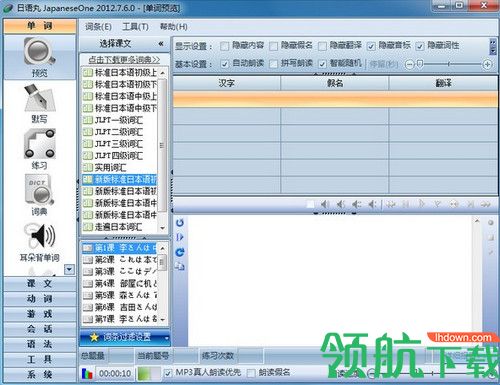
Task: Uncheck 自动朗读 checkbox
Action: tap(225, 64)
